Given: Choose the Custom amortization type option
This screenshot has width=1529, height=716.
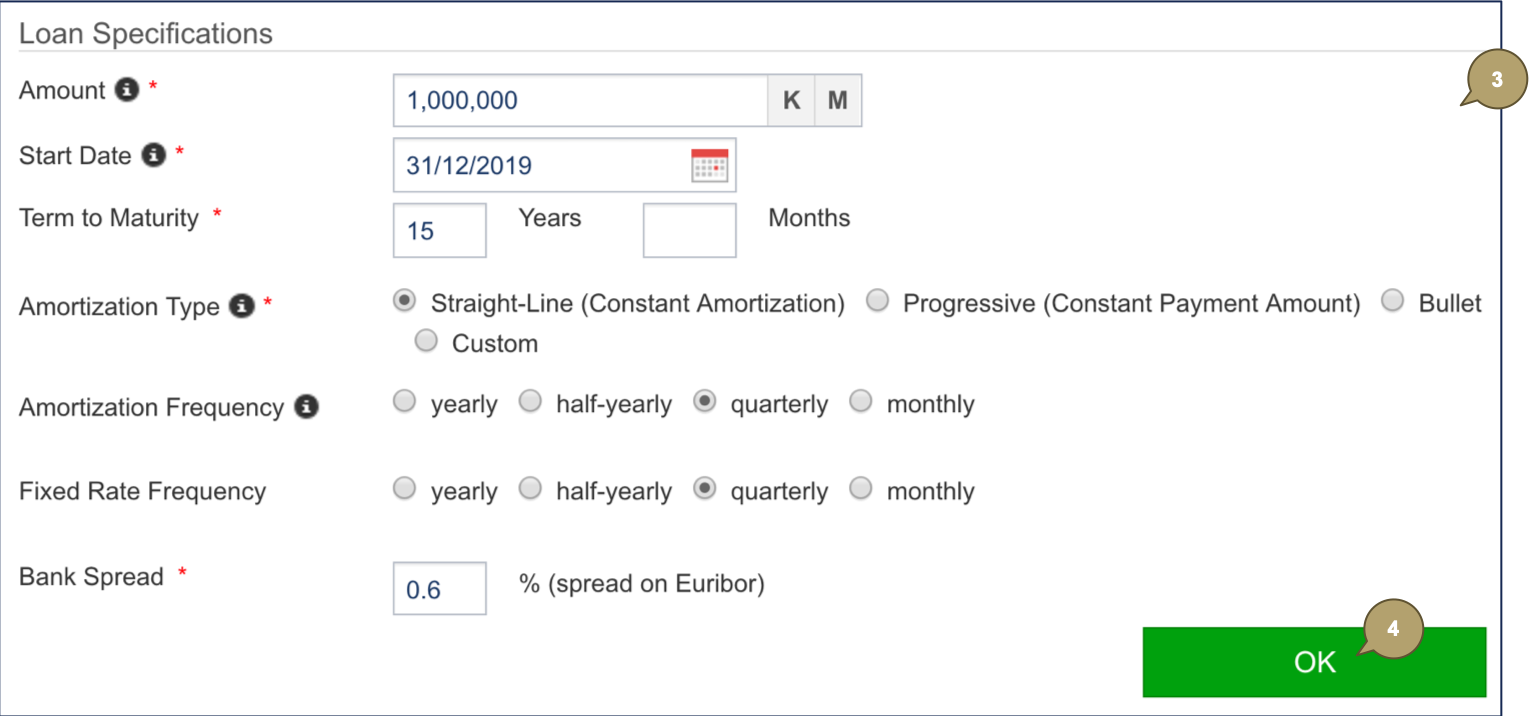Looking at the screenshot, I should (x=427, y=342).
